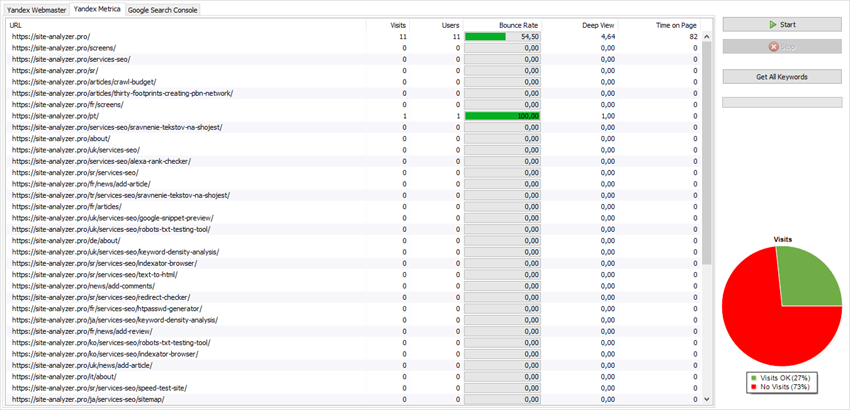Select the fr/news/add-review/ URL row

[355, 331]
